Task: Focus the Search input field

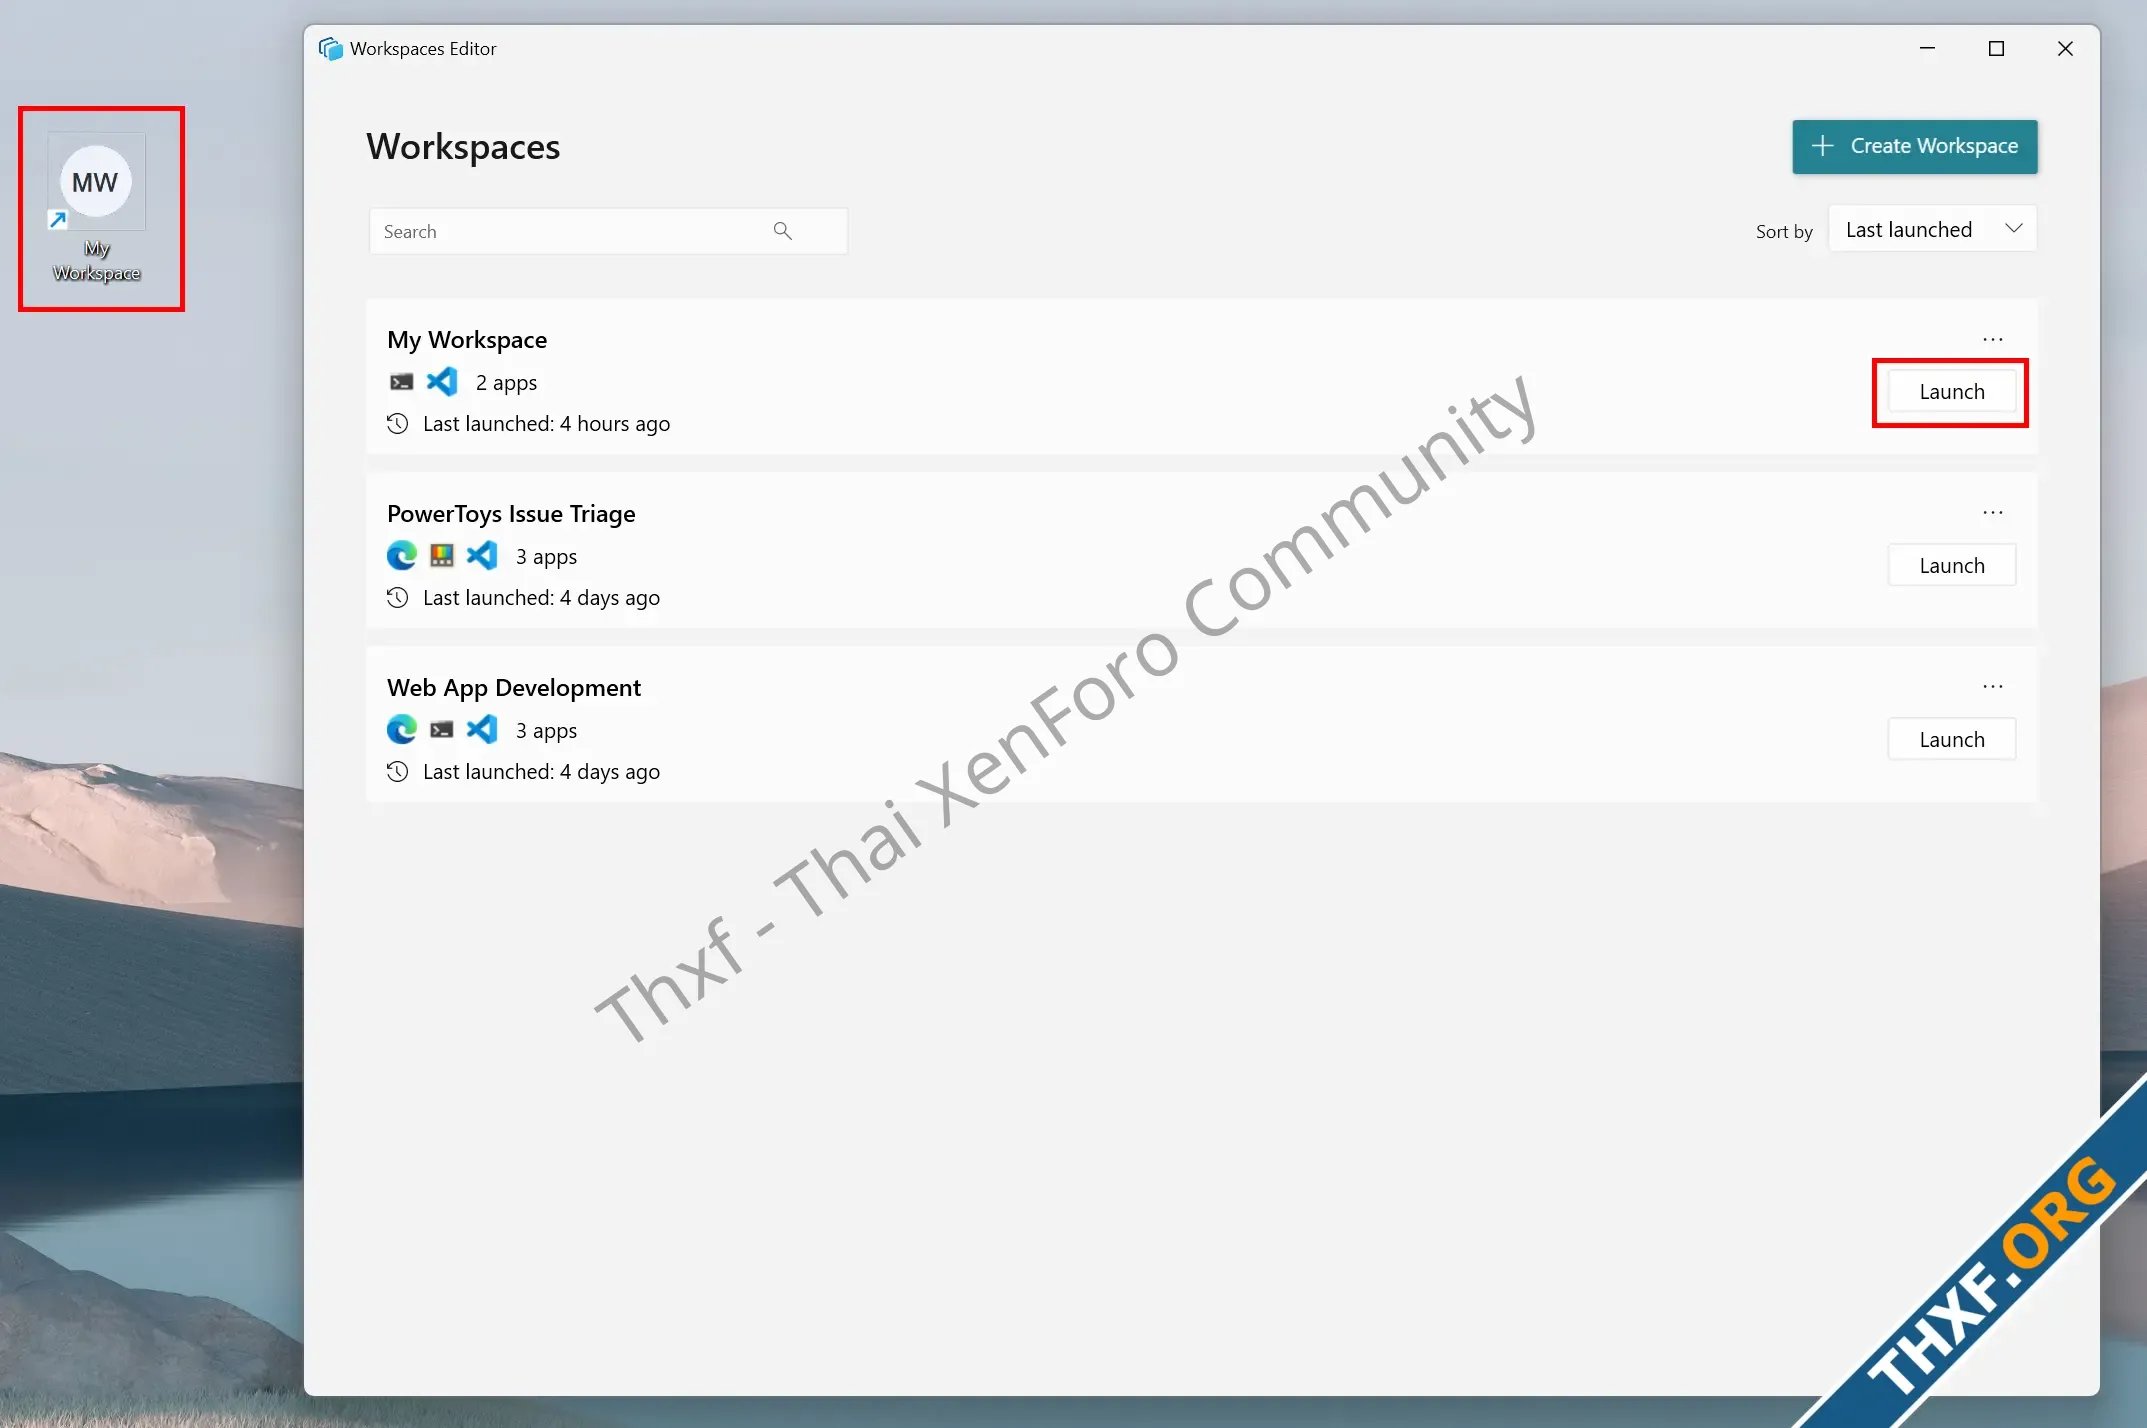Action: pyautogui.click(x=608, y=231)
